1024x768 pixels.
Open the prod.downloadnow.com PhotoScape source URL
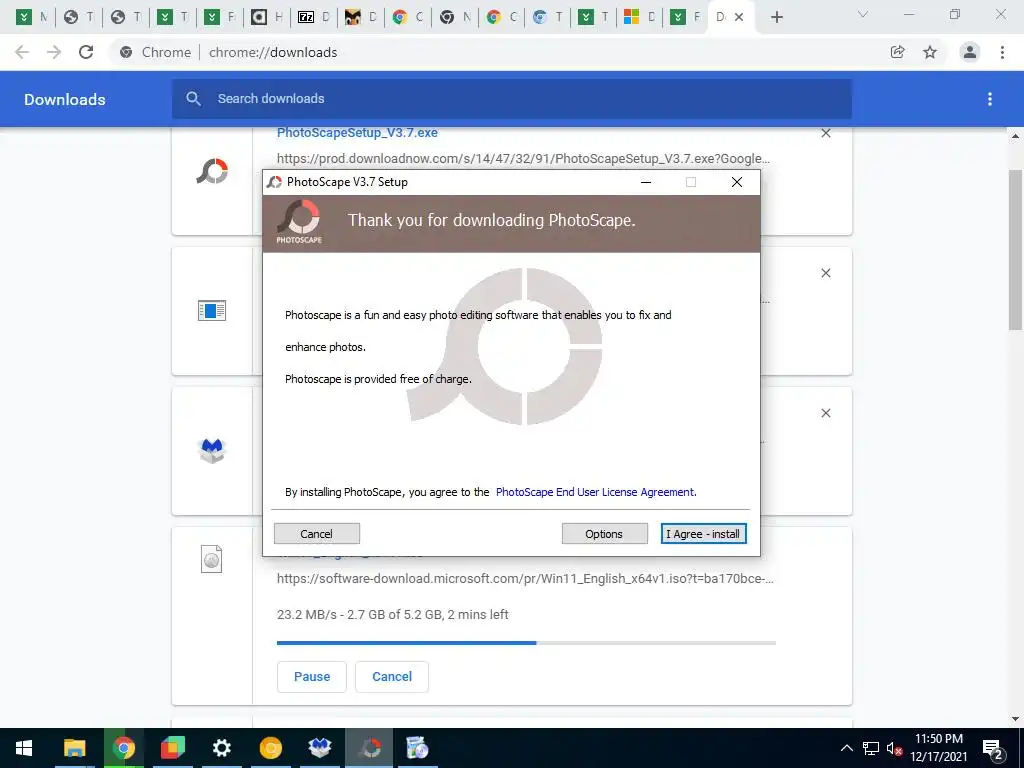(x=523, y=159)
